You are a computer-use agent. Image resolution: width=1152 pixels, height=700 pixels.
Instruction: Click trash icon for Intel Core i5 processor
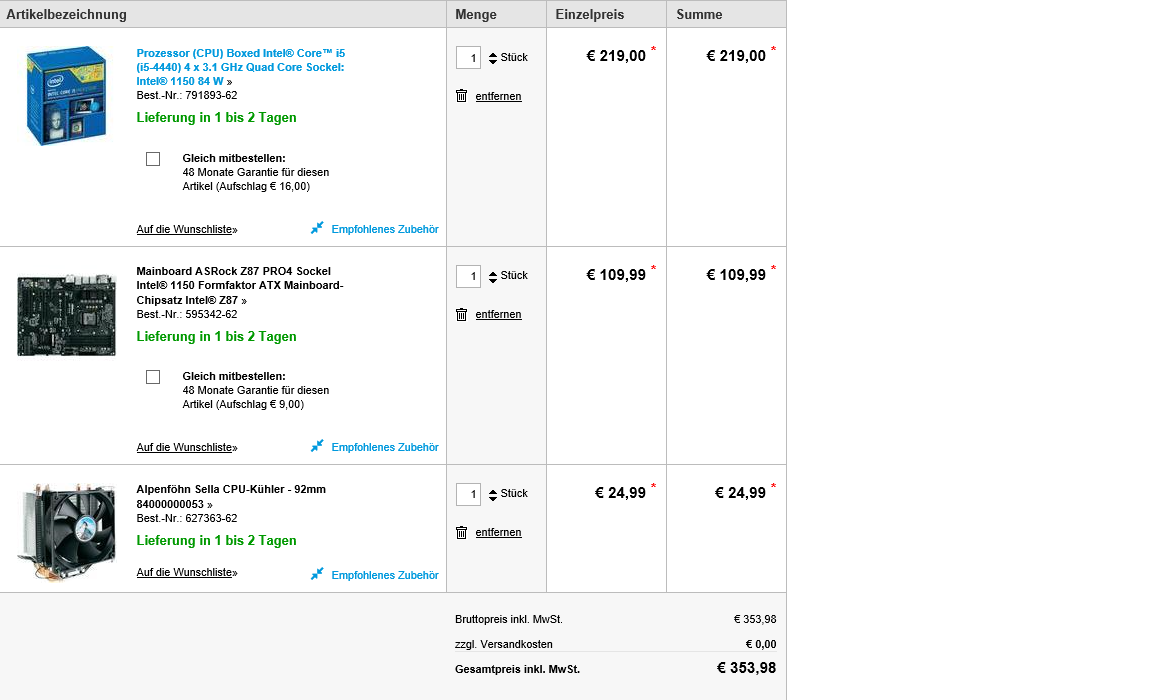461,95
